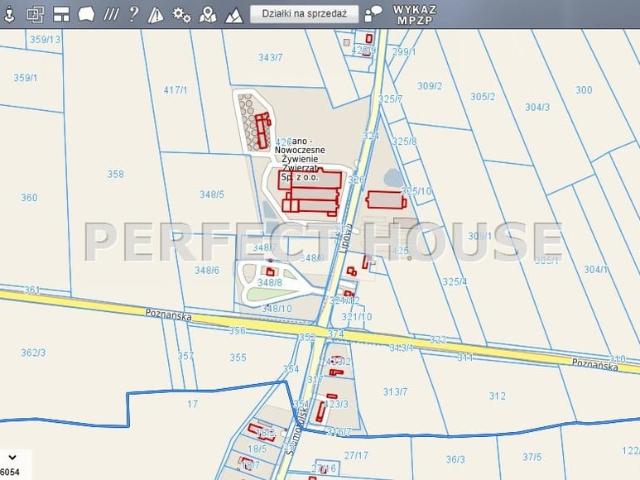Open help via the question mark icon
The height and width of the screenshot is (480, 640).
point(133,15)
